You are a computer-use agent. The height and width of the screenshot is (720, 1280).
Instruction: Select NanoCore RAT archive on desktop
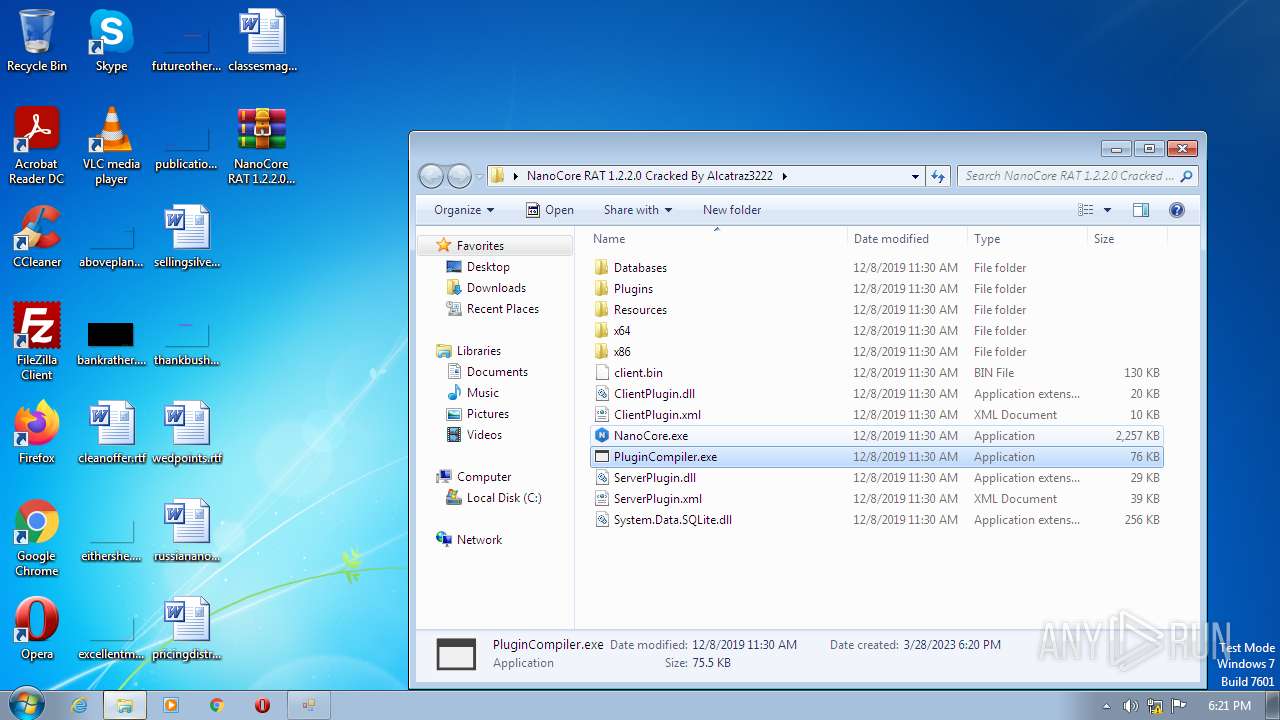tap(261, 146)
